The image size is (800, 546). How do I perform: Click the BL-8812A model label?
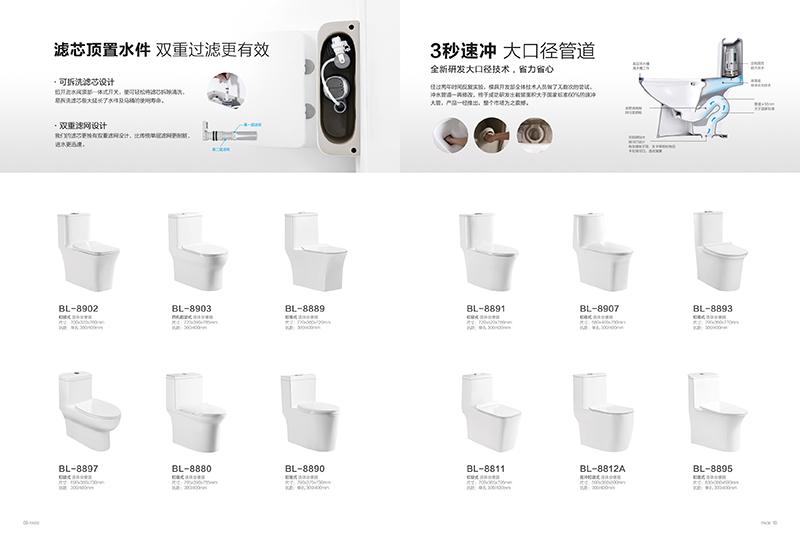[x=602, y=468]
